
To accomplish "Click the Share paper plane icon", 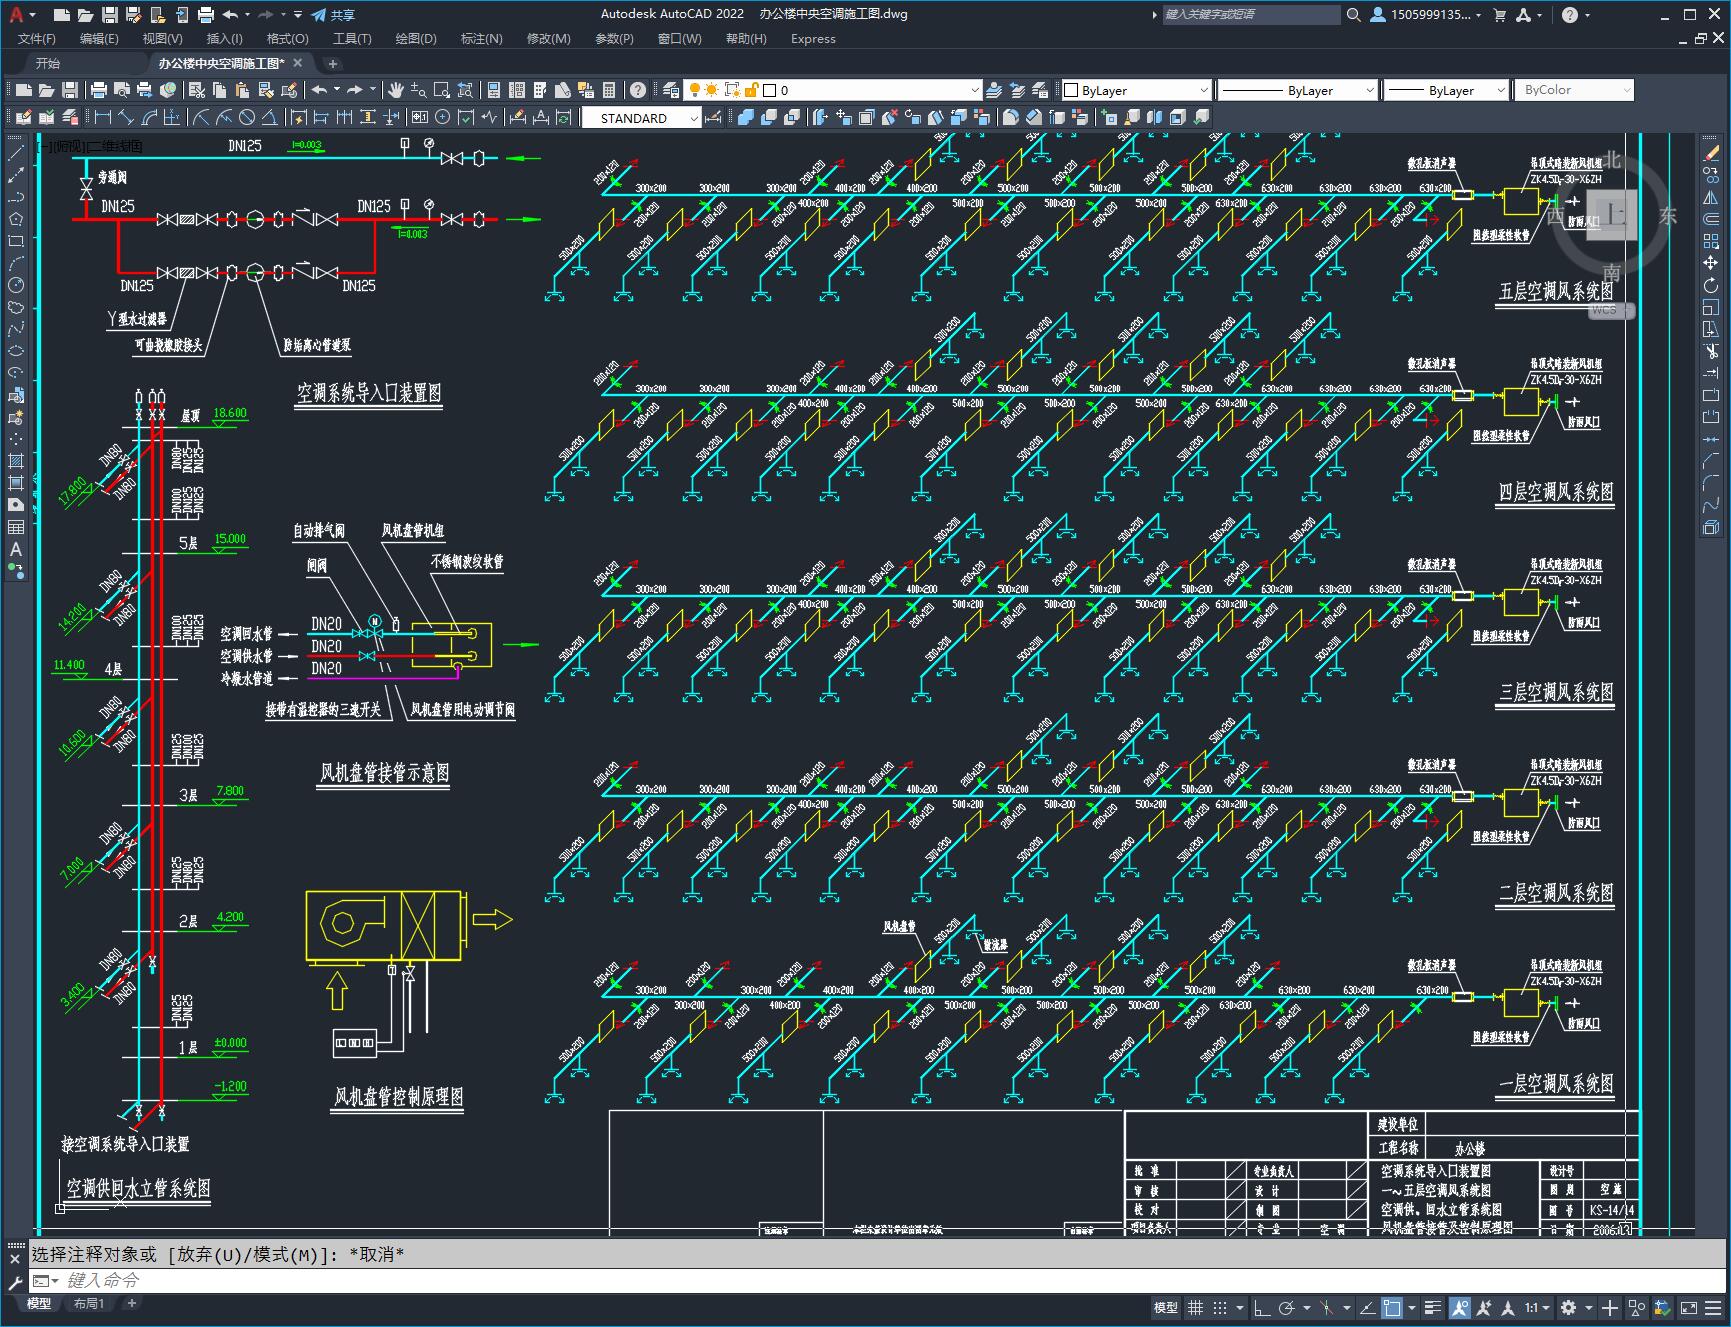I will (319, 15).
